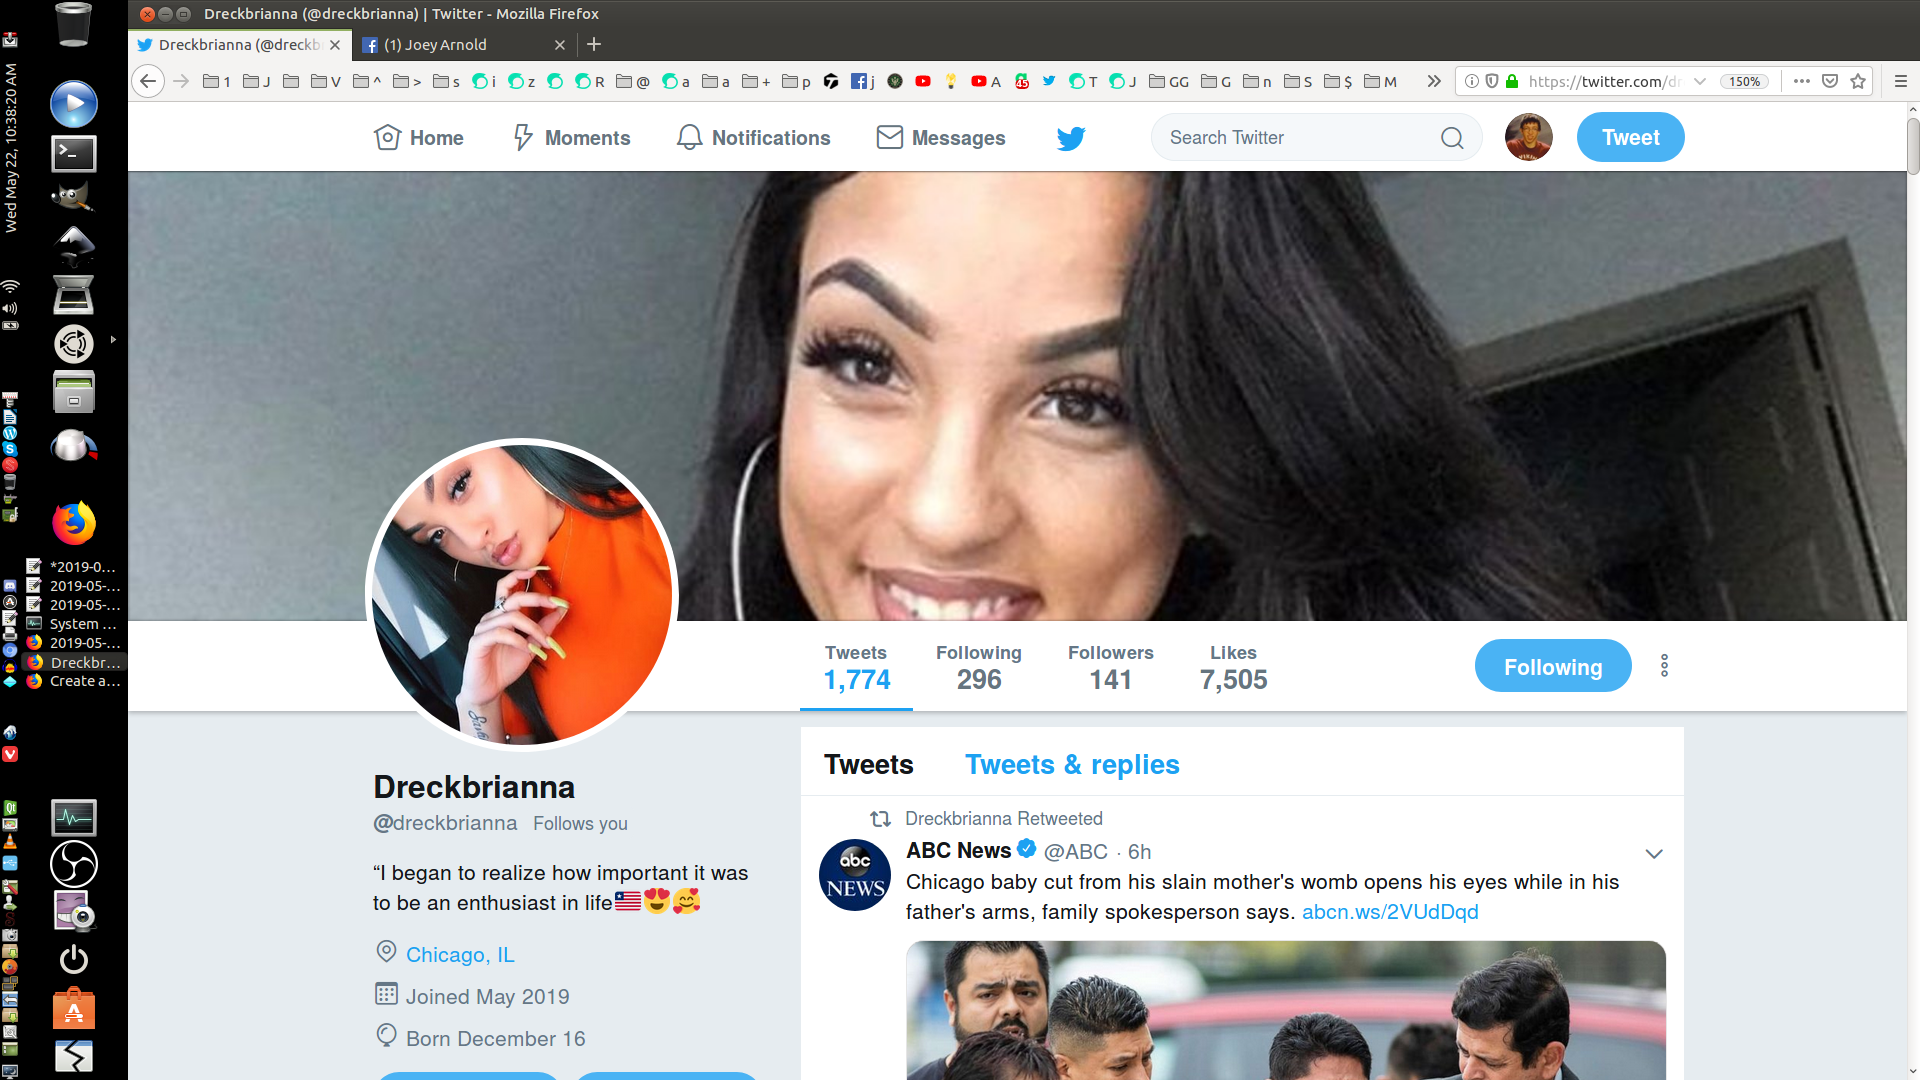
Task: Click the browser back arrow
Action: click(148, 81)
